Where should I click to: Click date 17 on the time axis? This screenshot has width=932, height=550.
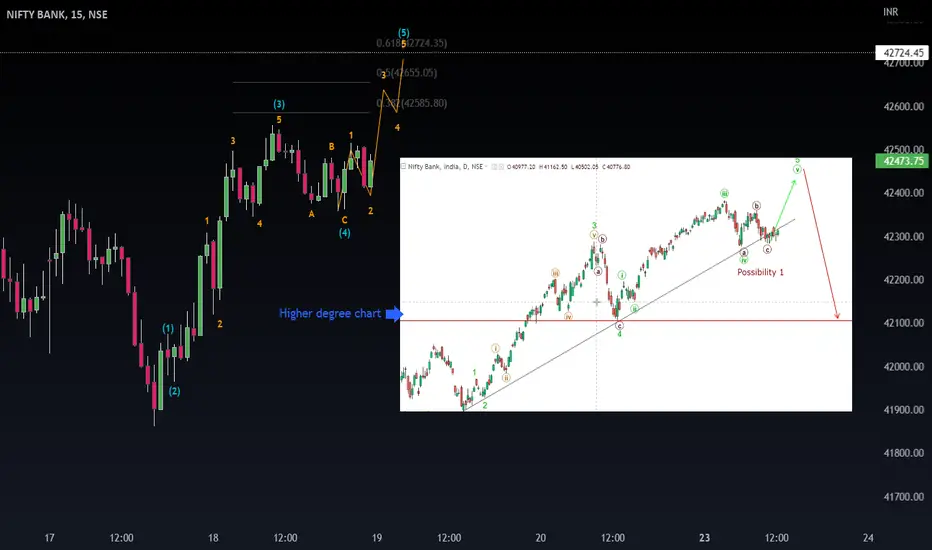[x=49, y=538]
